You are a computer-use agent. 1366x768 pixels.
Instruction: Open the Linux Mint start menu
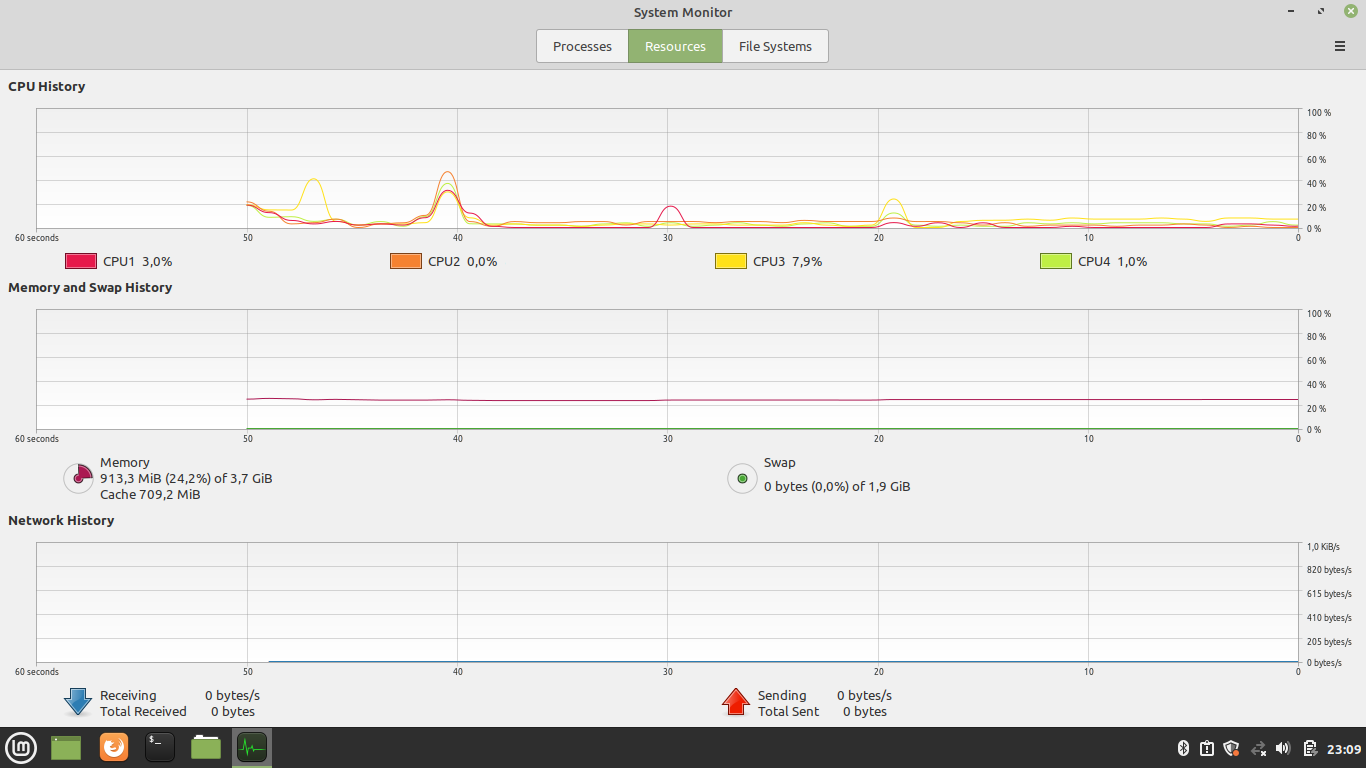(21, 747)
